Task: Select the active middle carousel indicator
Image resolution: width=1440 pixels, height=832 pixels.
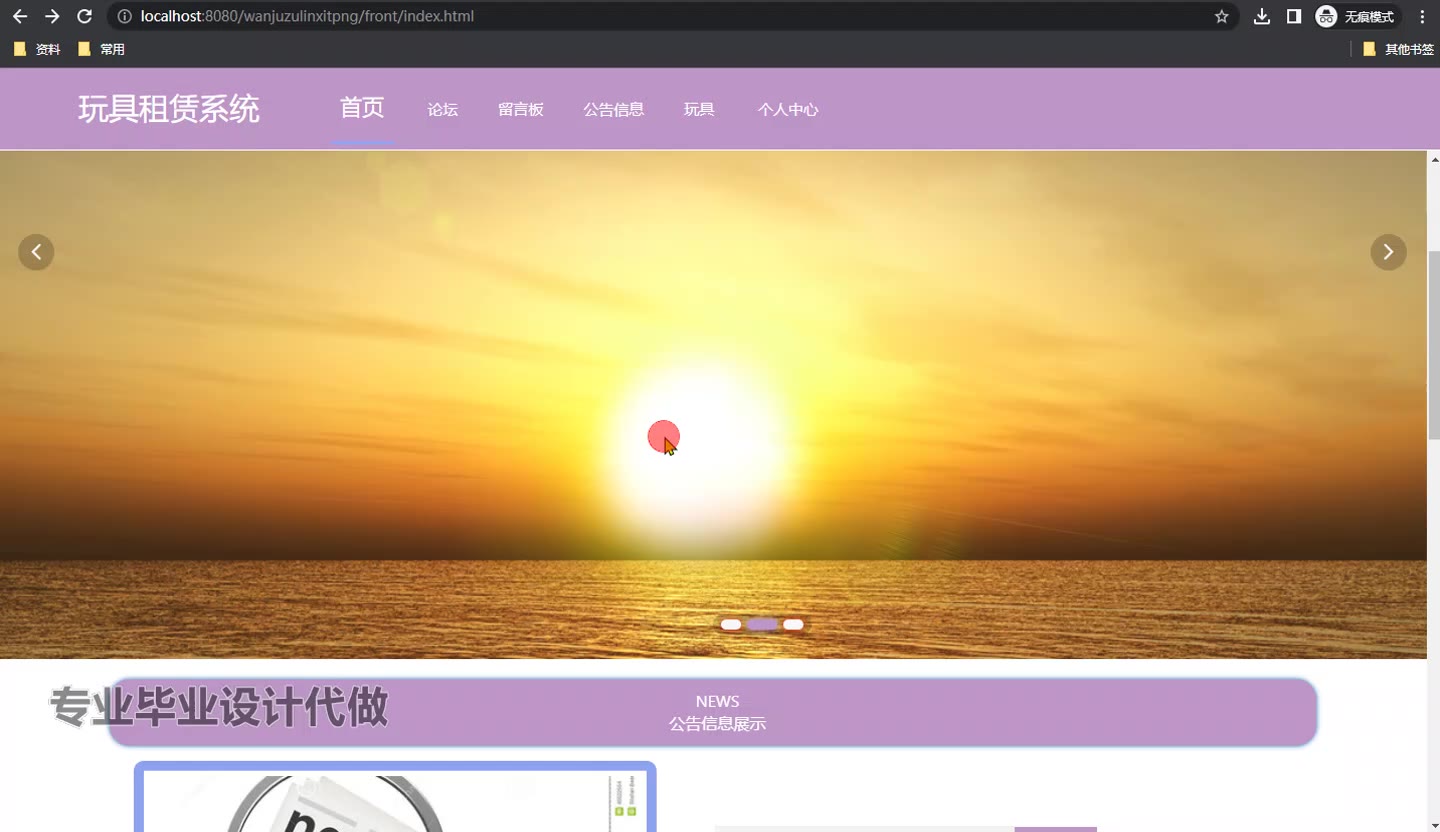Action: (762, 625)
